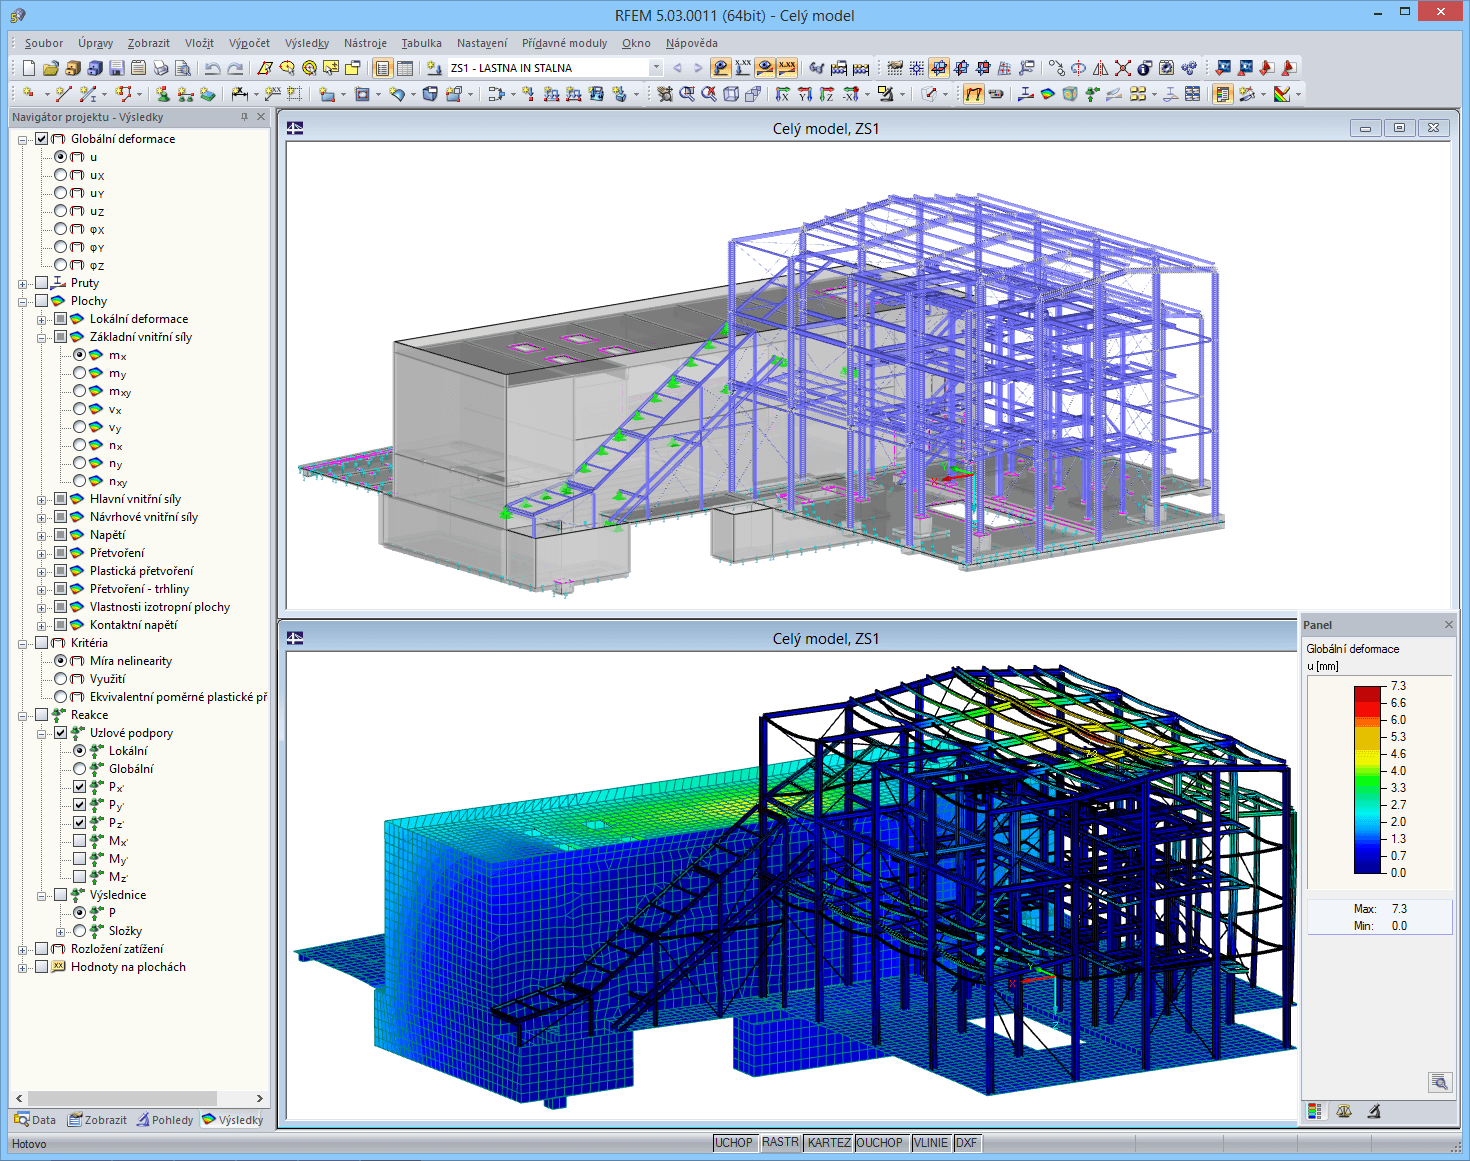1470x1161 pixels.
Task: Click the Print icon on the main toolbar
Action: point(160,67)
